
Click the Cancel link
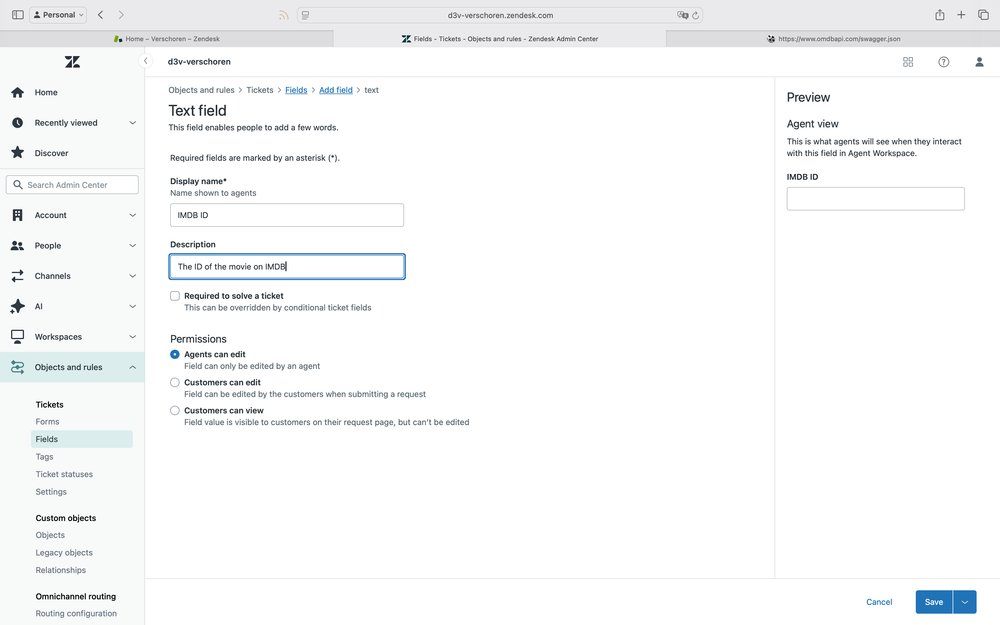coord(879,602)
